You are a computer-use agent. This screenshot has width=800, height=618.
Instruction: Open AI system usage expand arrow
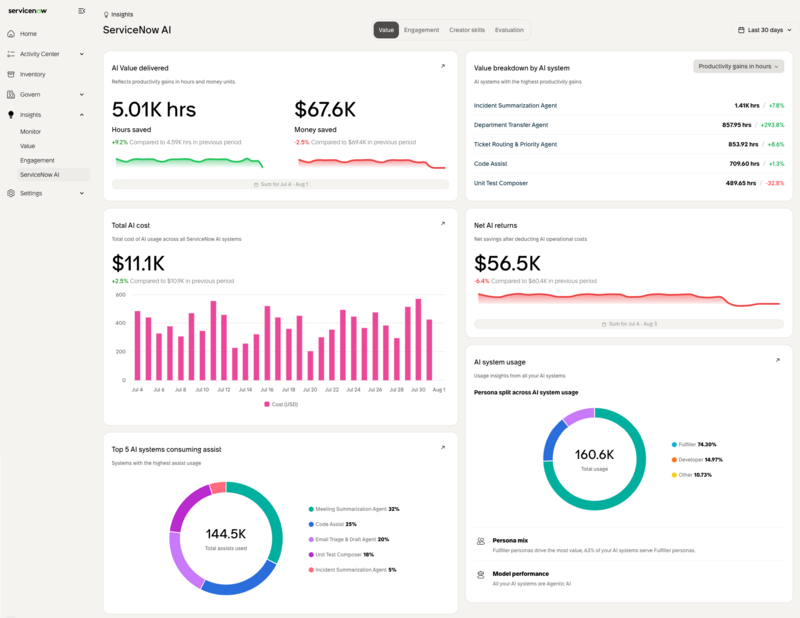click(778, 360)
